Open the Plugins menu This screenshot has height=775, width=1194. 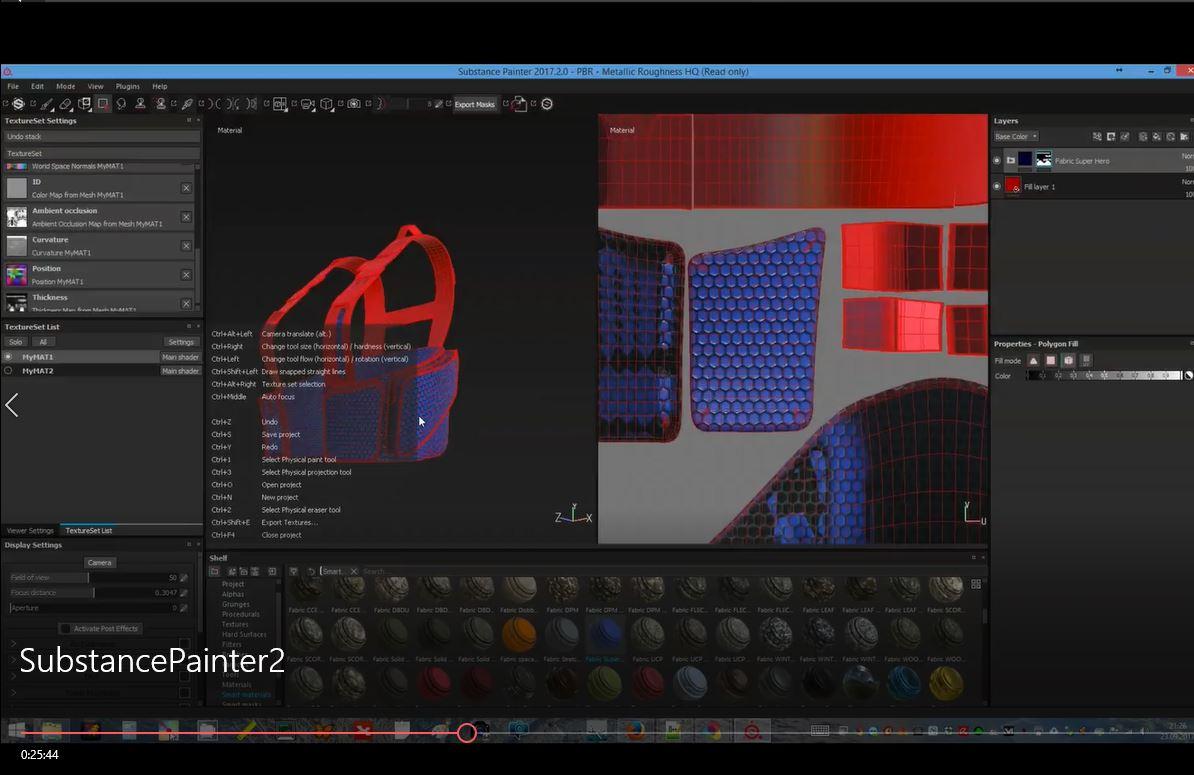click(x=127, y=87)
